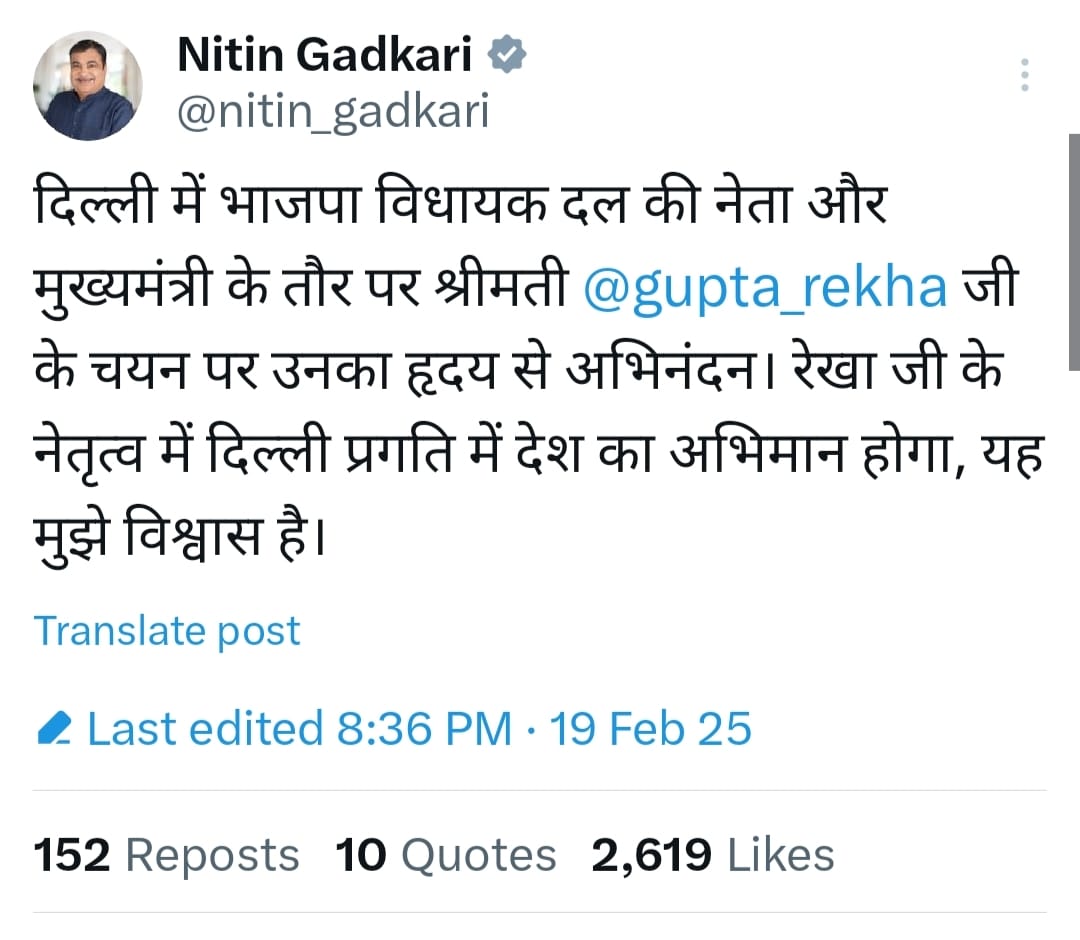
Task: Click the 19 Feb 25 date
Action: [650, 729]
